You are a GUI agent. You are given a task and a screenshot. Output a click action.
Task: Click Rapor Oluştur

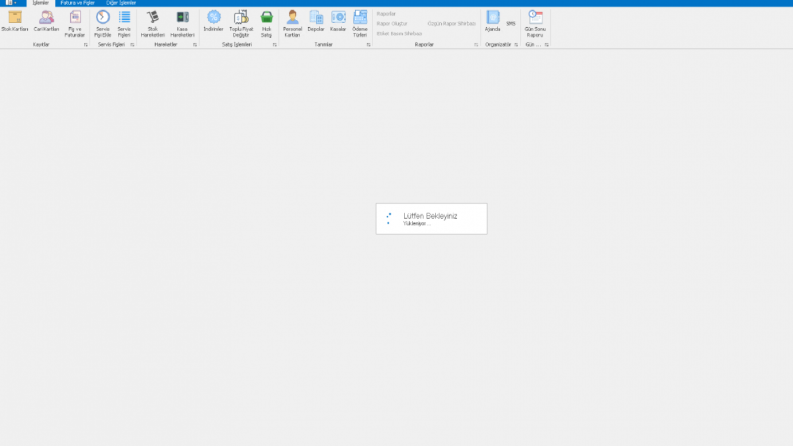(x=392, y=24)
